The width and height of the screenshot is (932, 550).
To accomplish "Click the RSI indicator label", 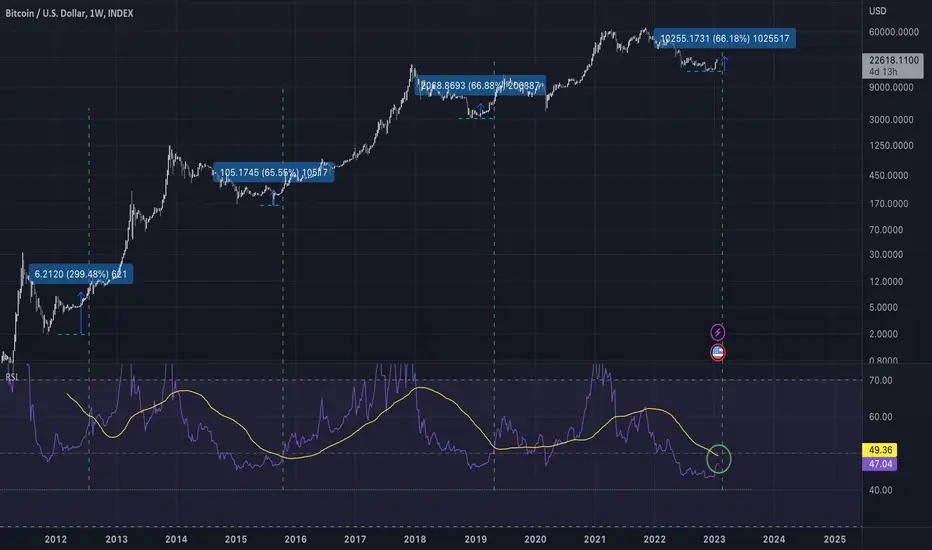I will coord(12,378).
